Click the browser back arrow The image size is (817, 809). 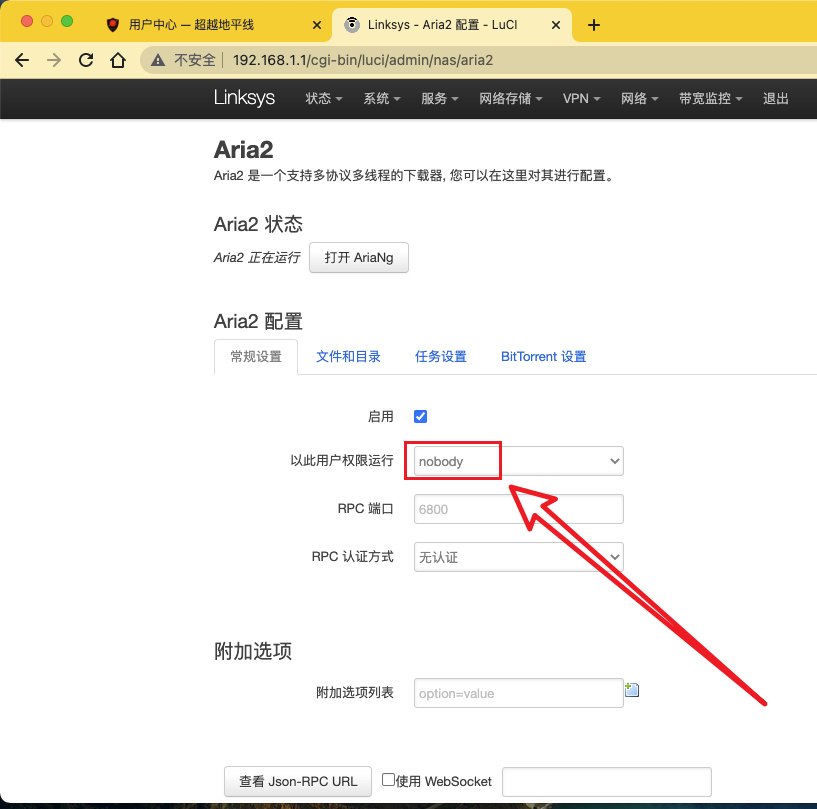pos(22,60)
